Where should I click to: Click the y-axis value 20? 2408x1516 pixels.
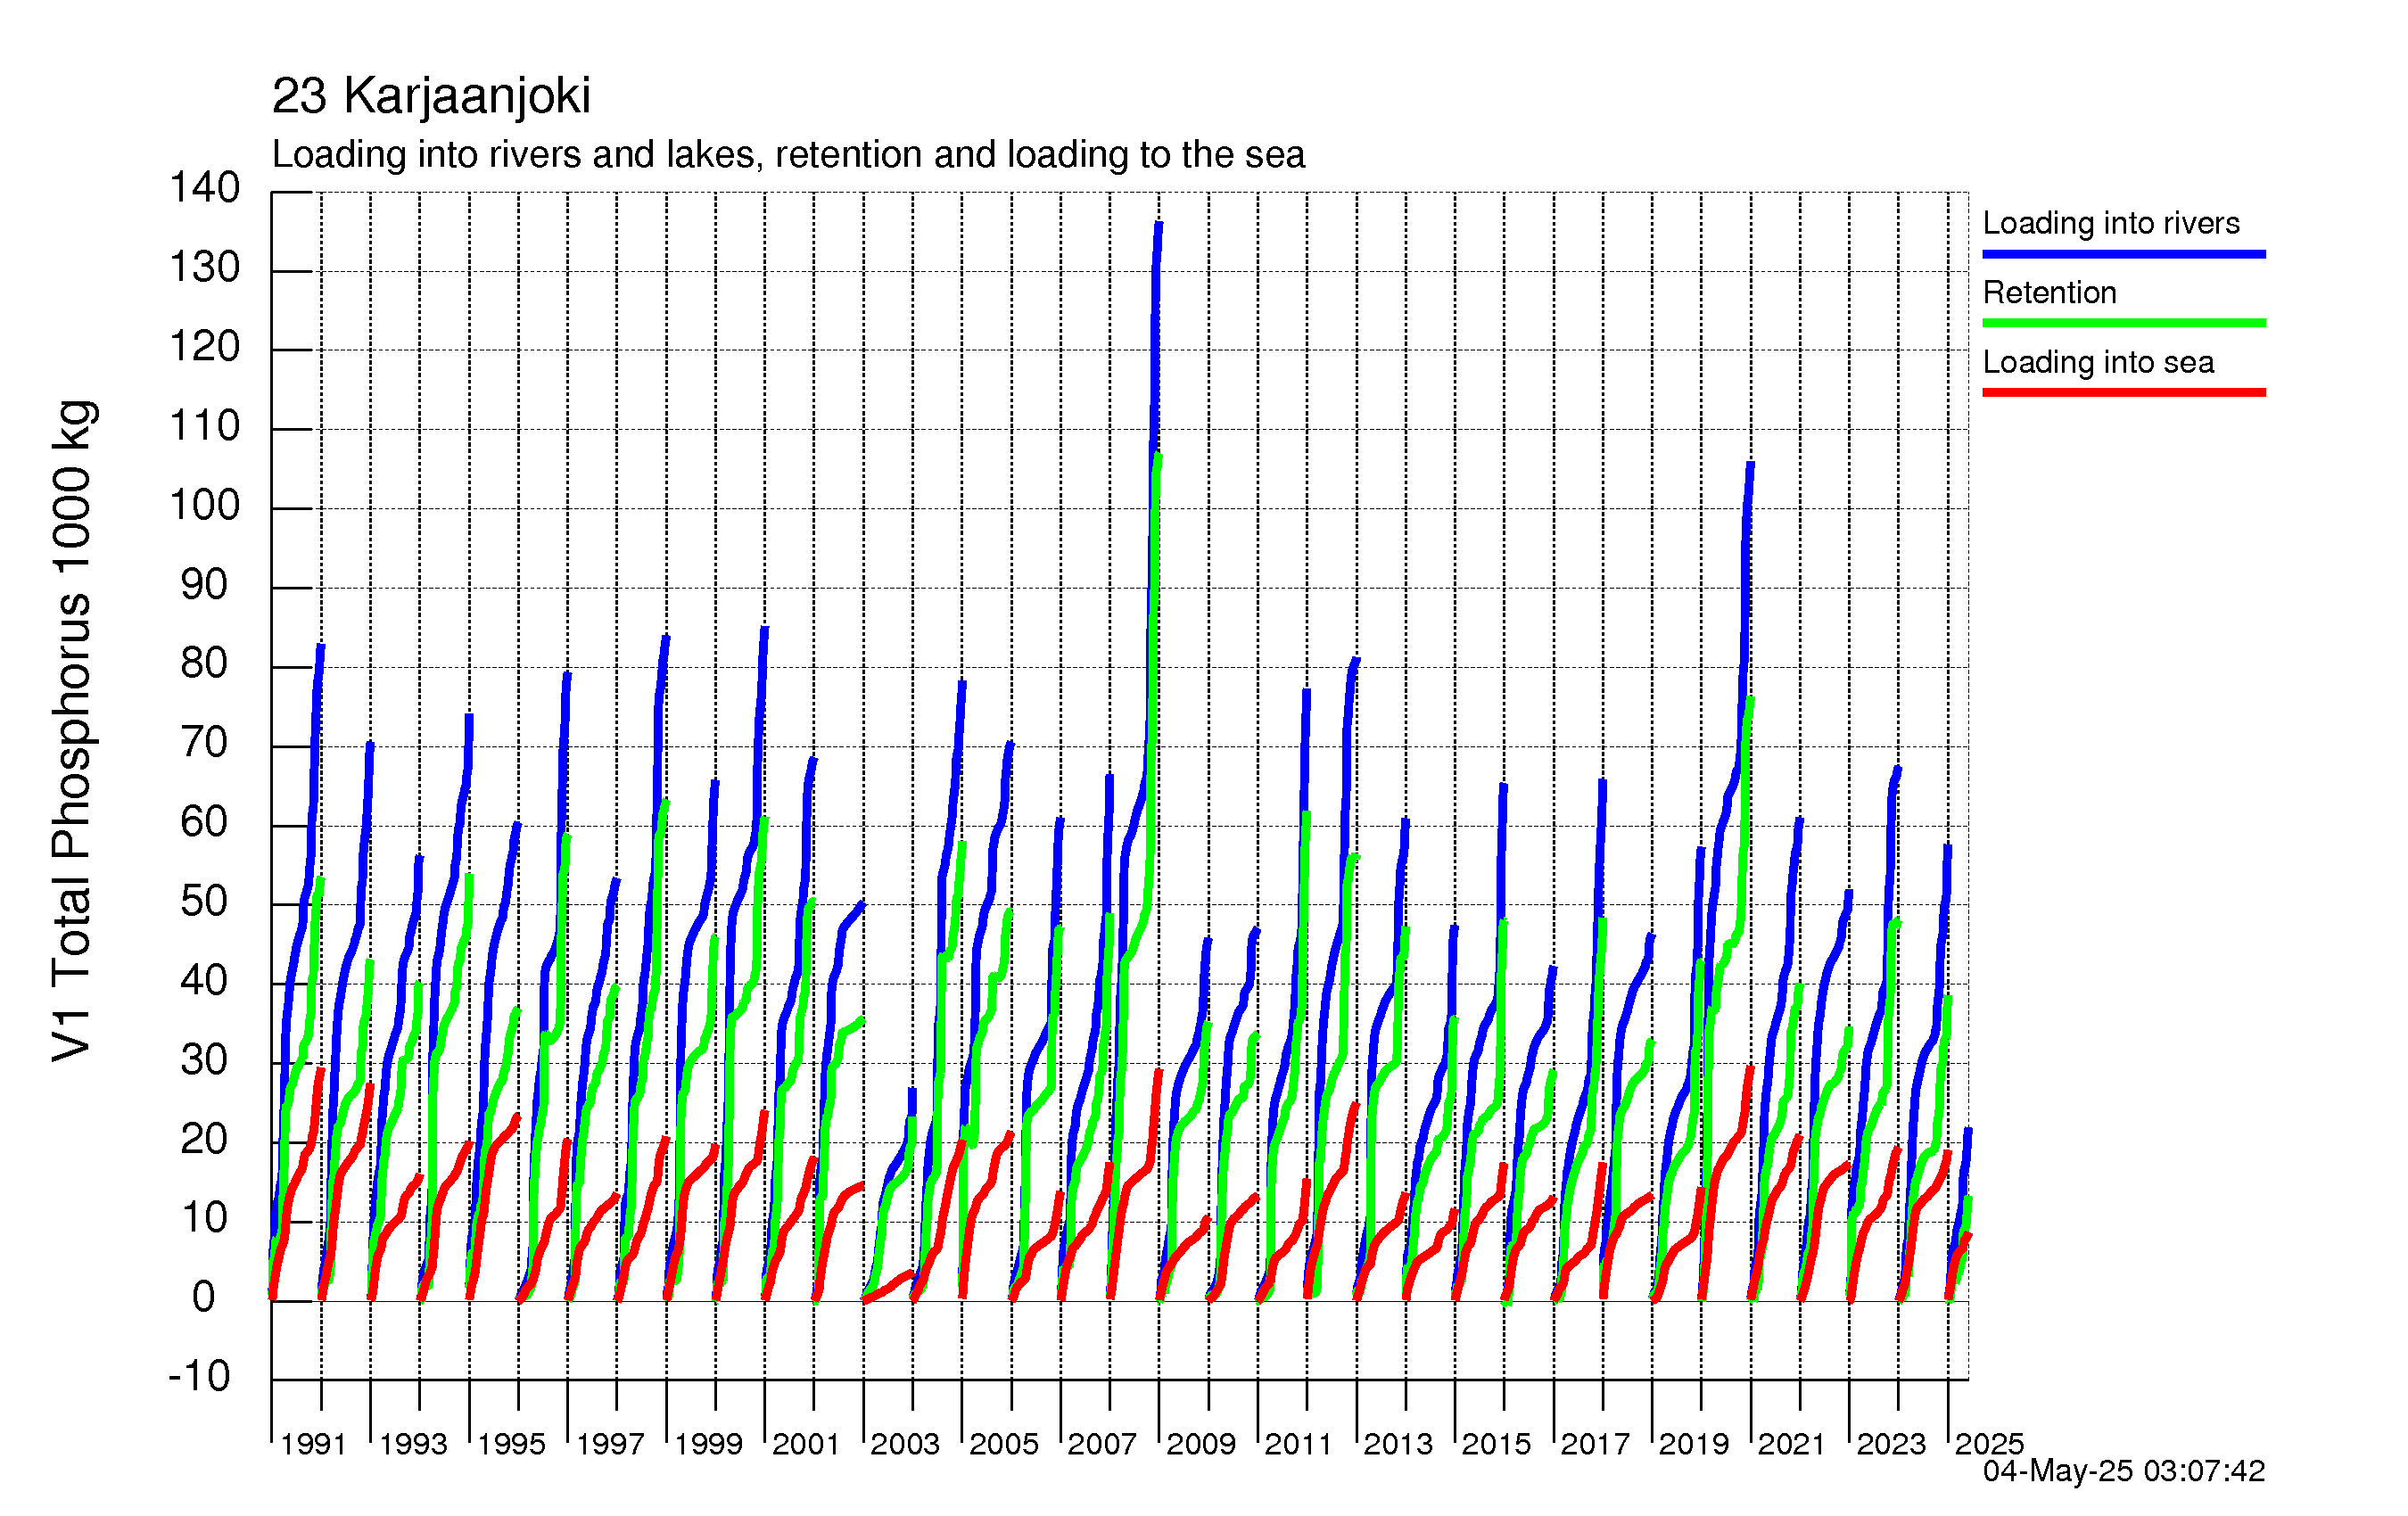tap(204, 1140)
